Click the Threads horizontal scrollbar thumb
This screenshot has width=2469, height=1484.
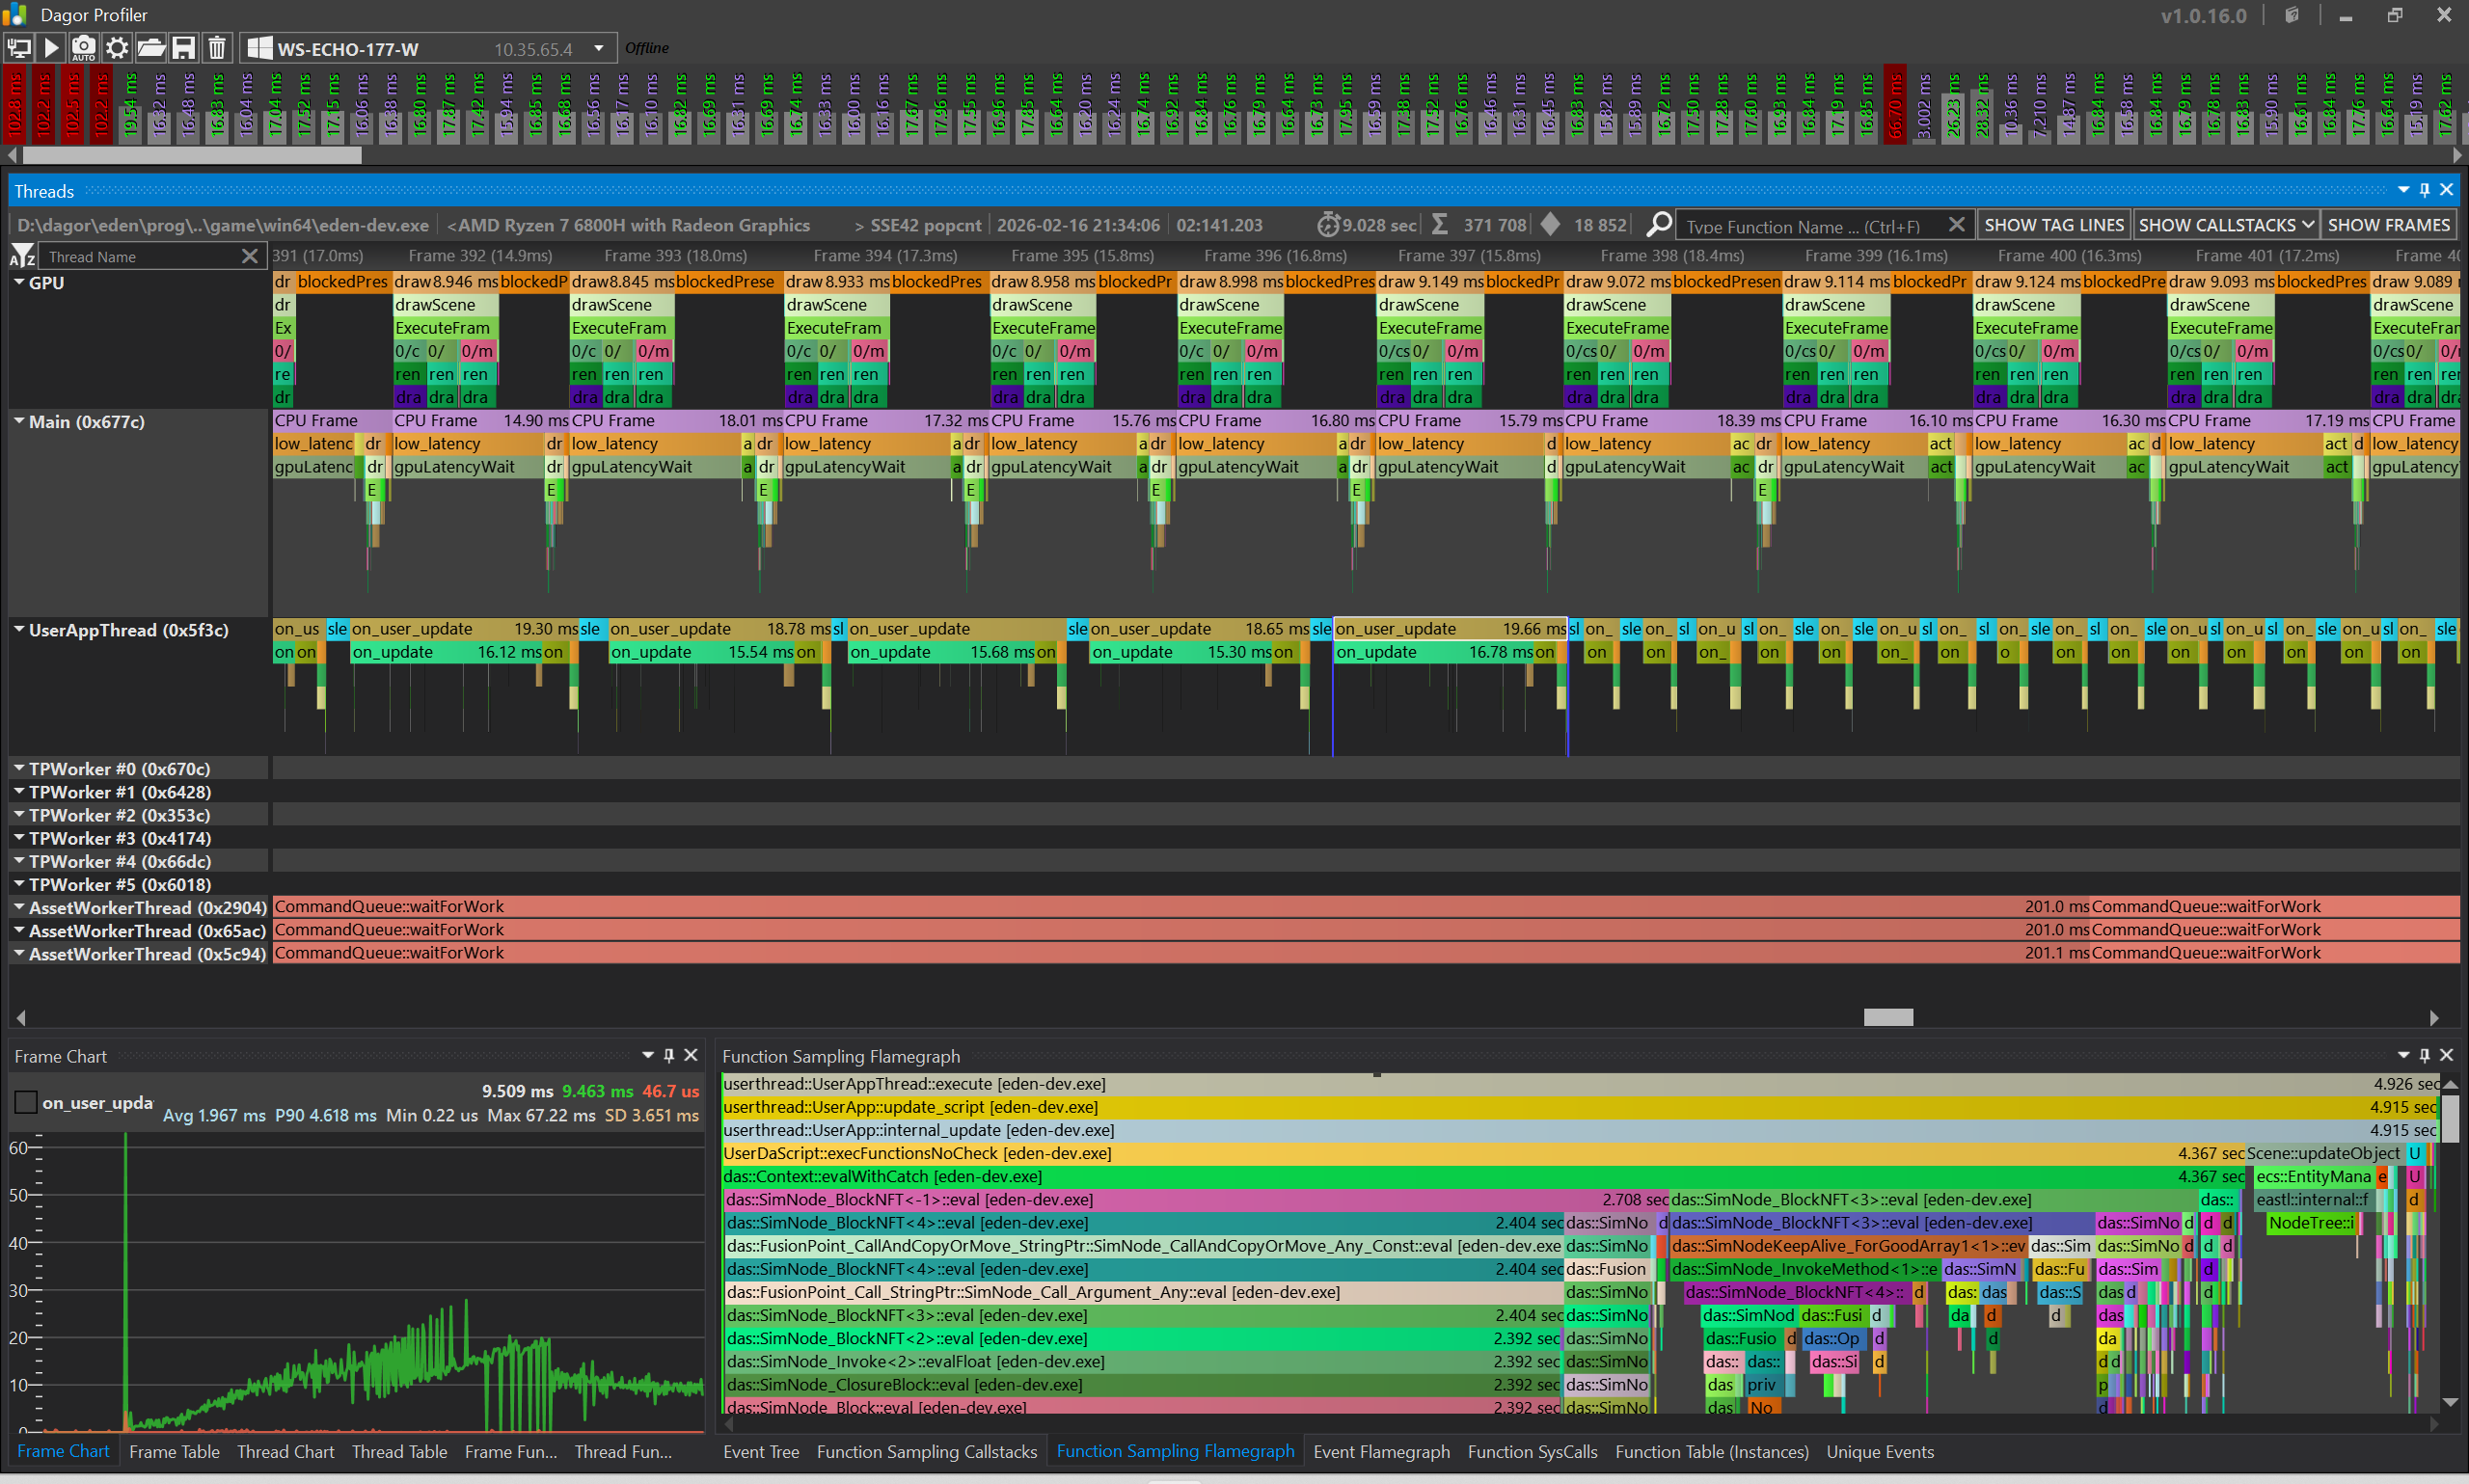click(1888, 1017)
